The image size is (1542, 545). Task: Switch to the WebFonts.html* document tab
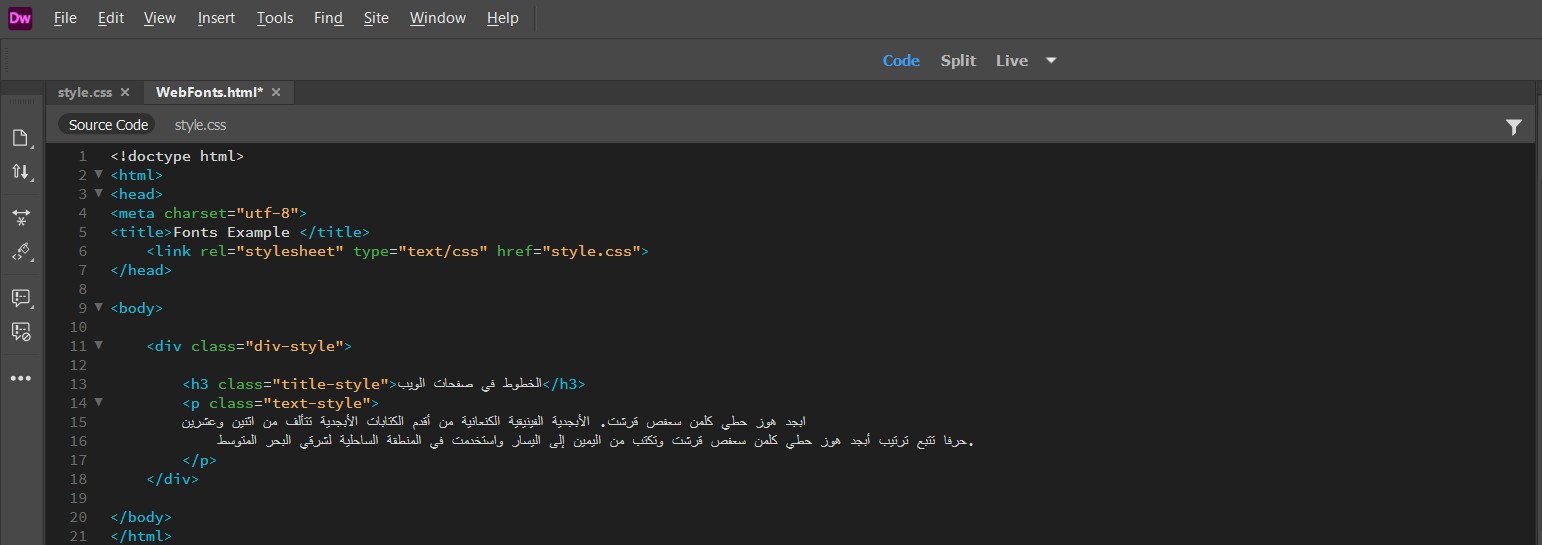(x=210, y=92)
